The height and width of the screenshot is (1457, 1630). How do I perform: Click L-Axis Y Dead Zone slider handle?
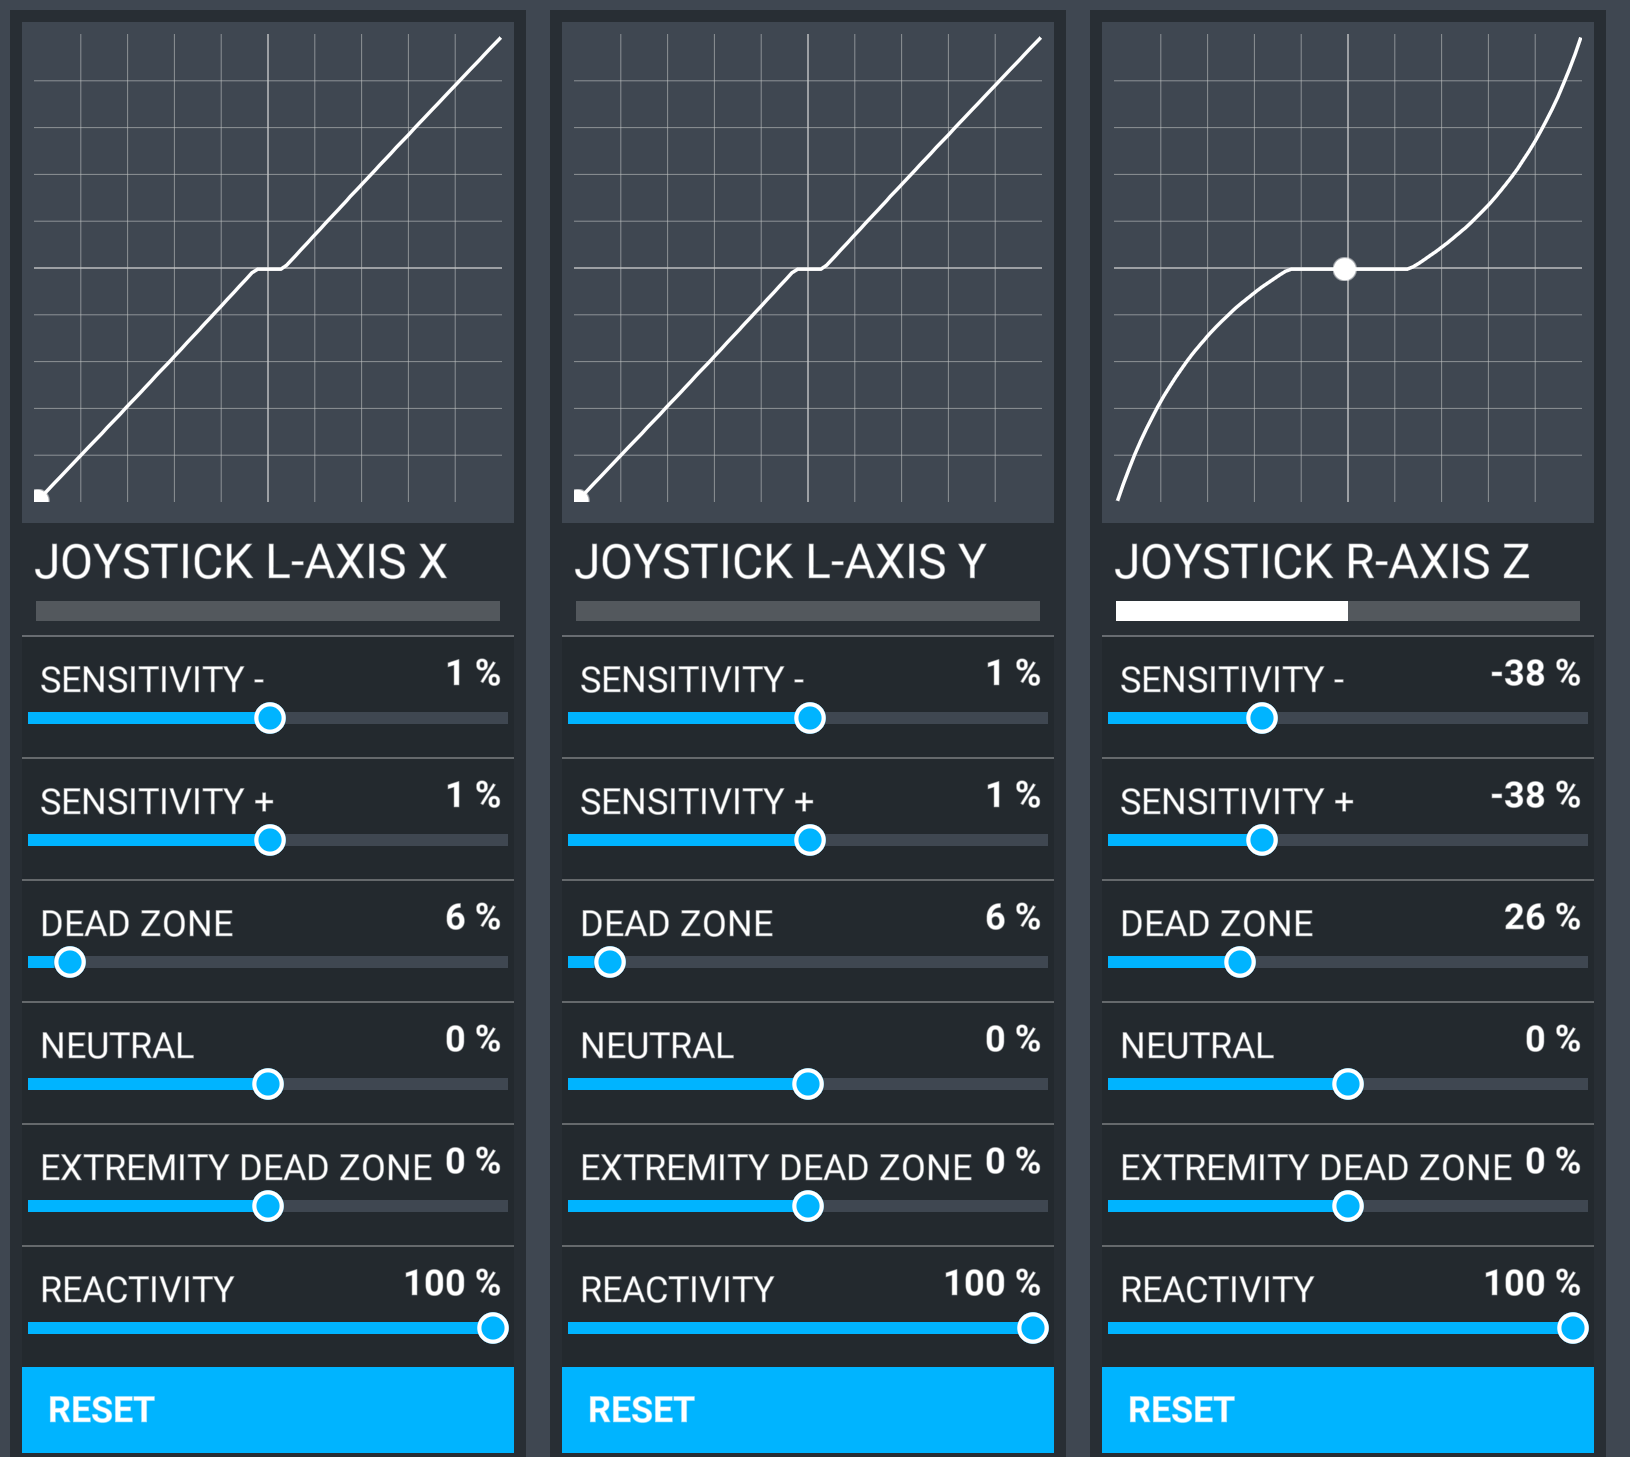(x=610, y=962)
